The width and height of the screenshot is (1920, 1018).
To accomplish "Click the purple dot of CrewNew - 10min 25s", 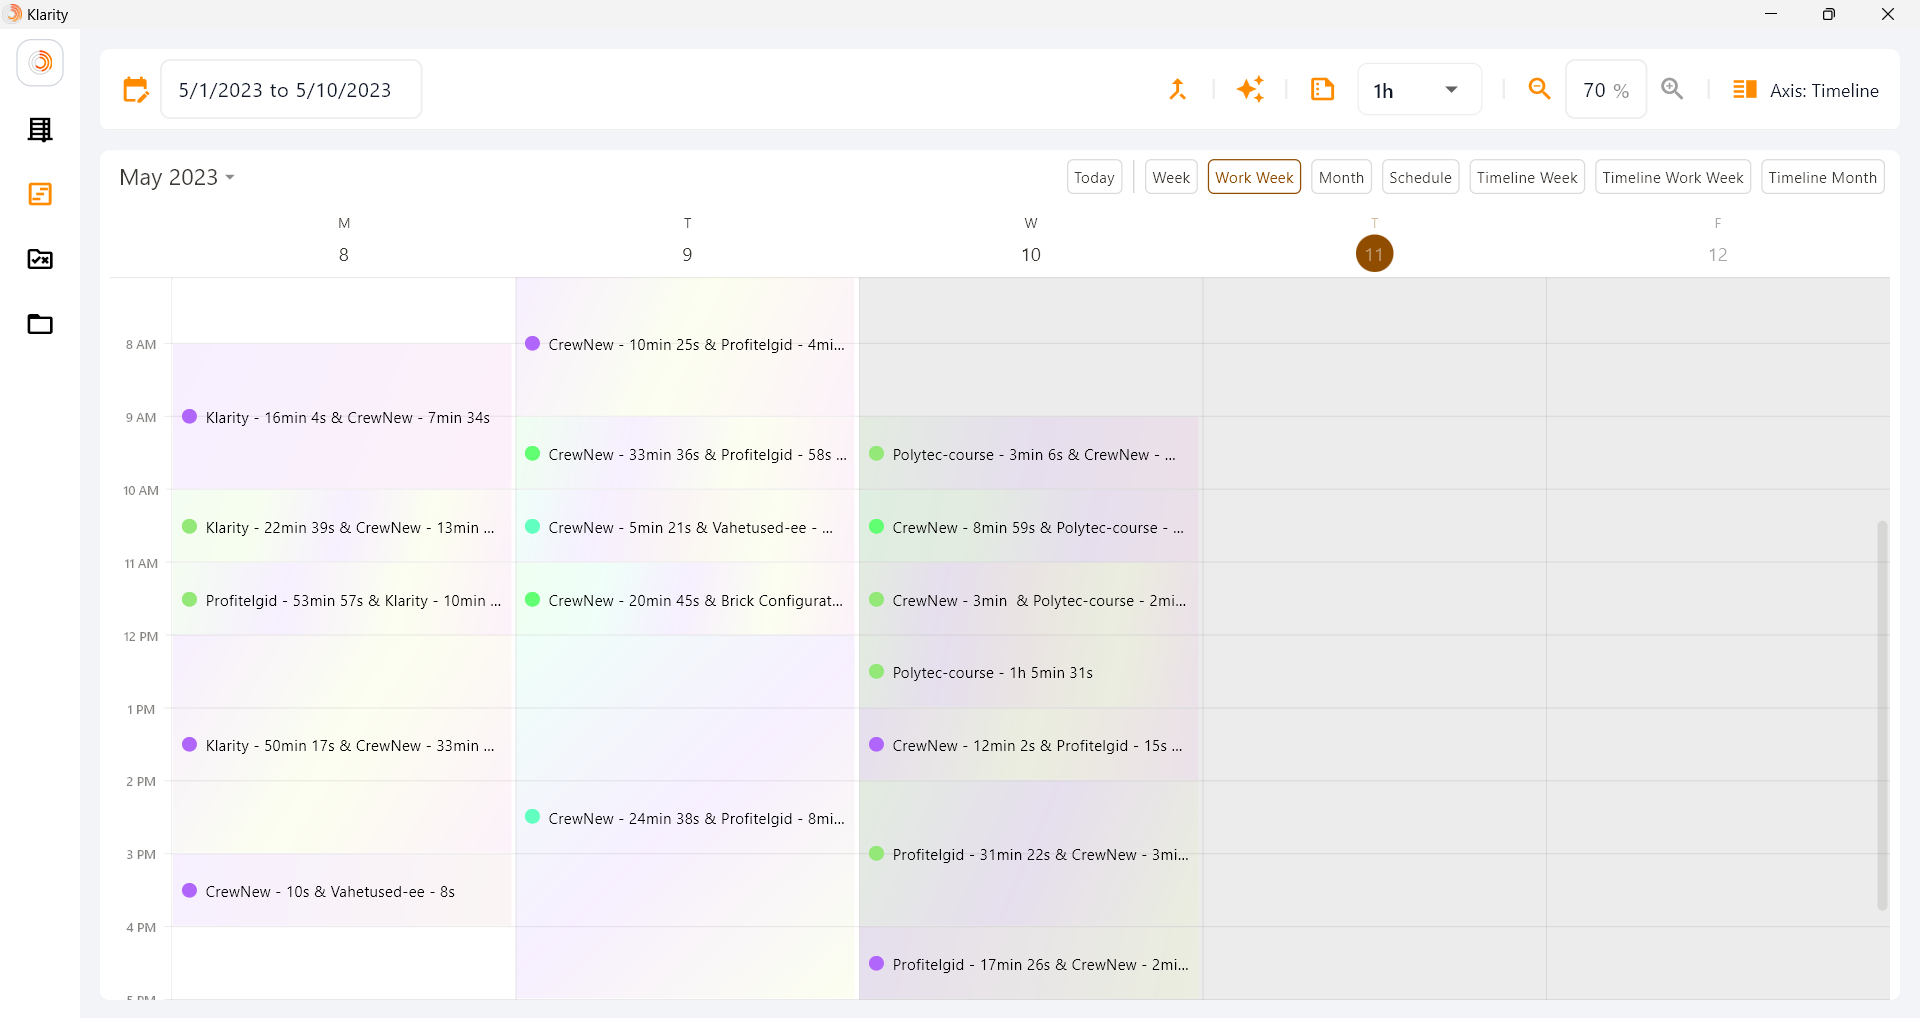I will tap(533, 343).
